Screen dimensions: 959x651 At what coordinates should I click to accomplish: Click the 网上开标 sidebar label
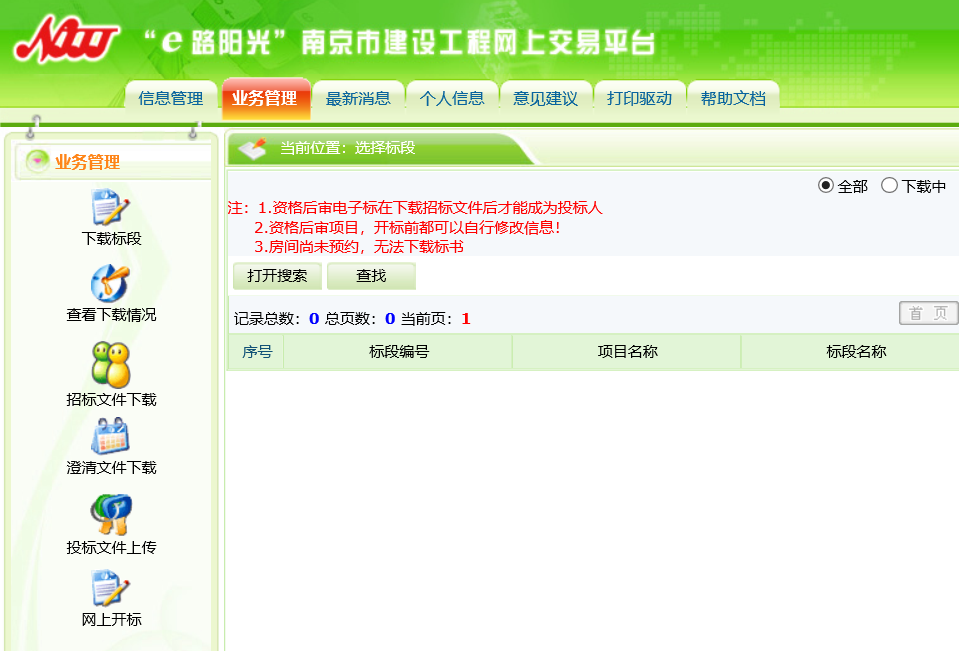point(111,620)
